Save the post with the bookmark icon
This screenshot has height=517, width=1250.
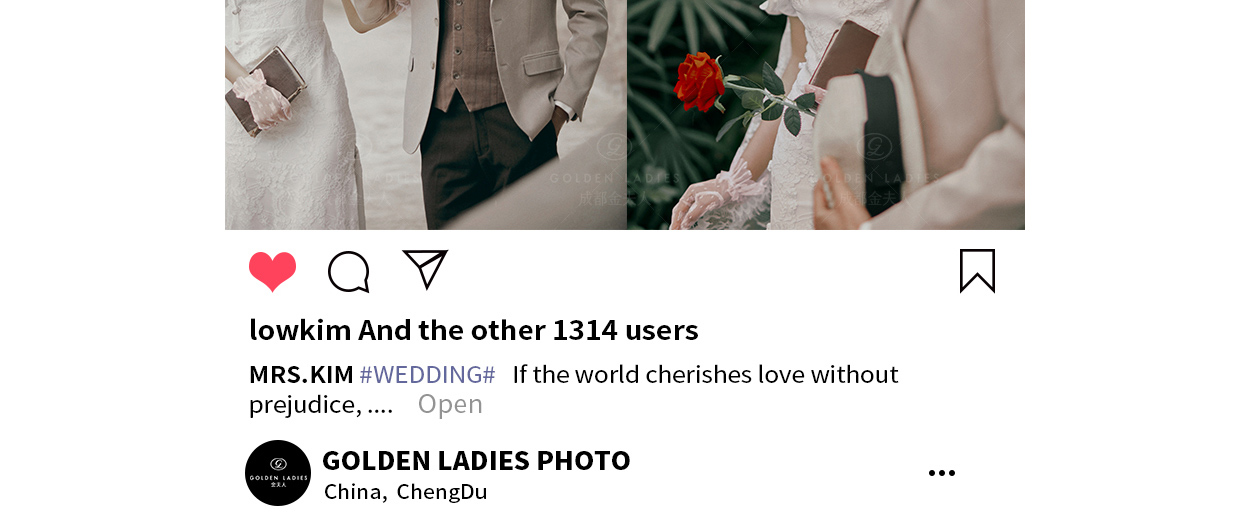[x=977, y=271]
